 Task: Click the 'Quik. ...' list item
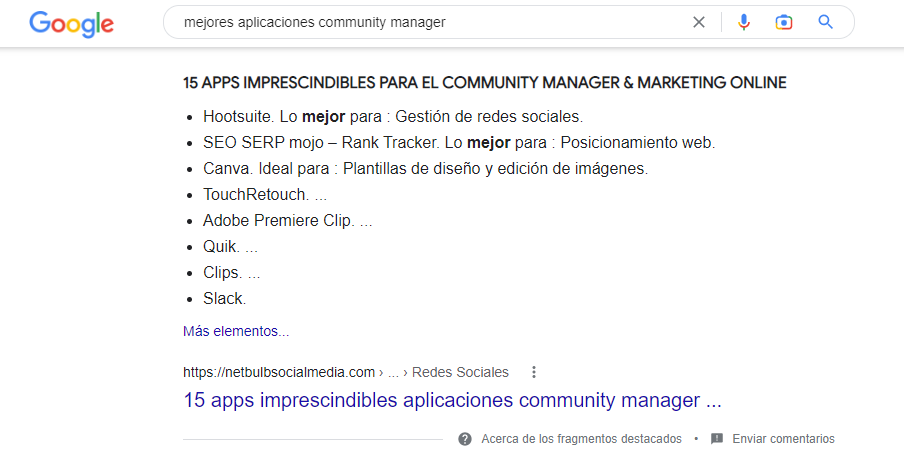(x=230, y=246)
